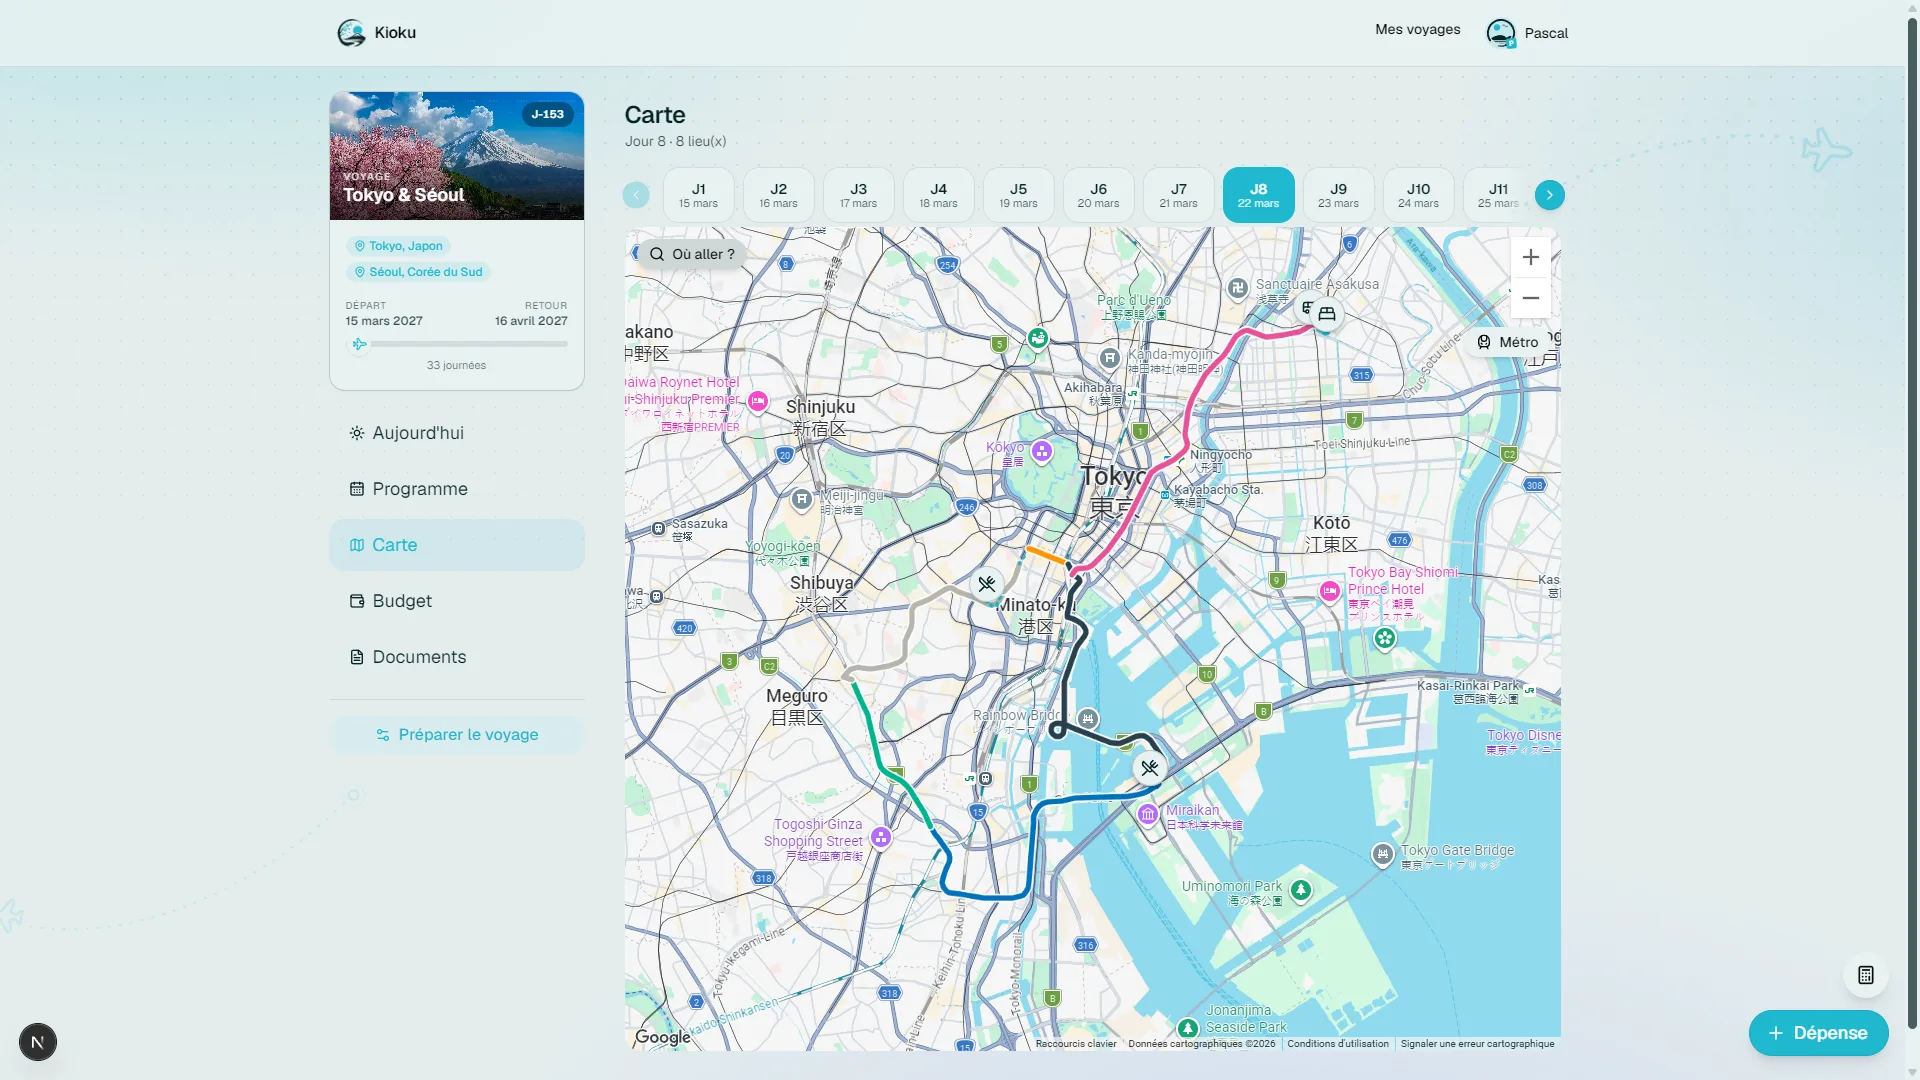Click the Tokyo Gate Bridge marker
Viewport: 1920px width, 1080px height.
point(1382,854)
